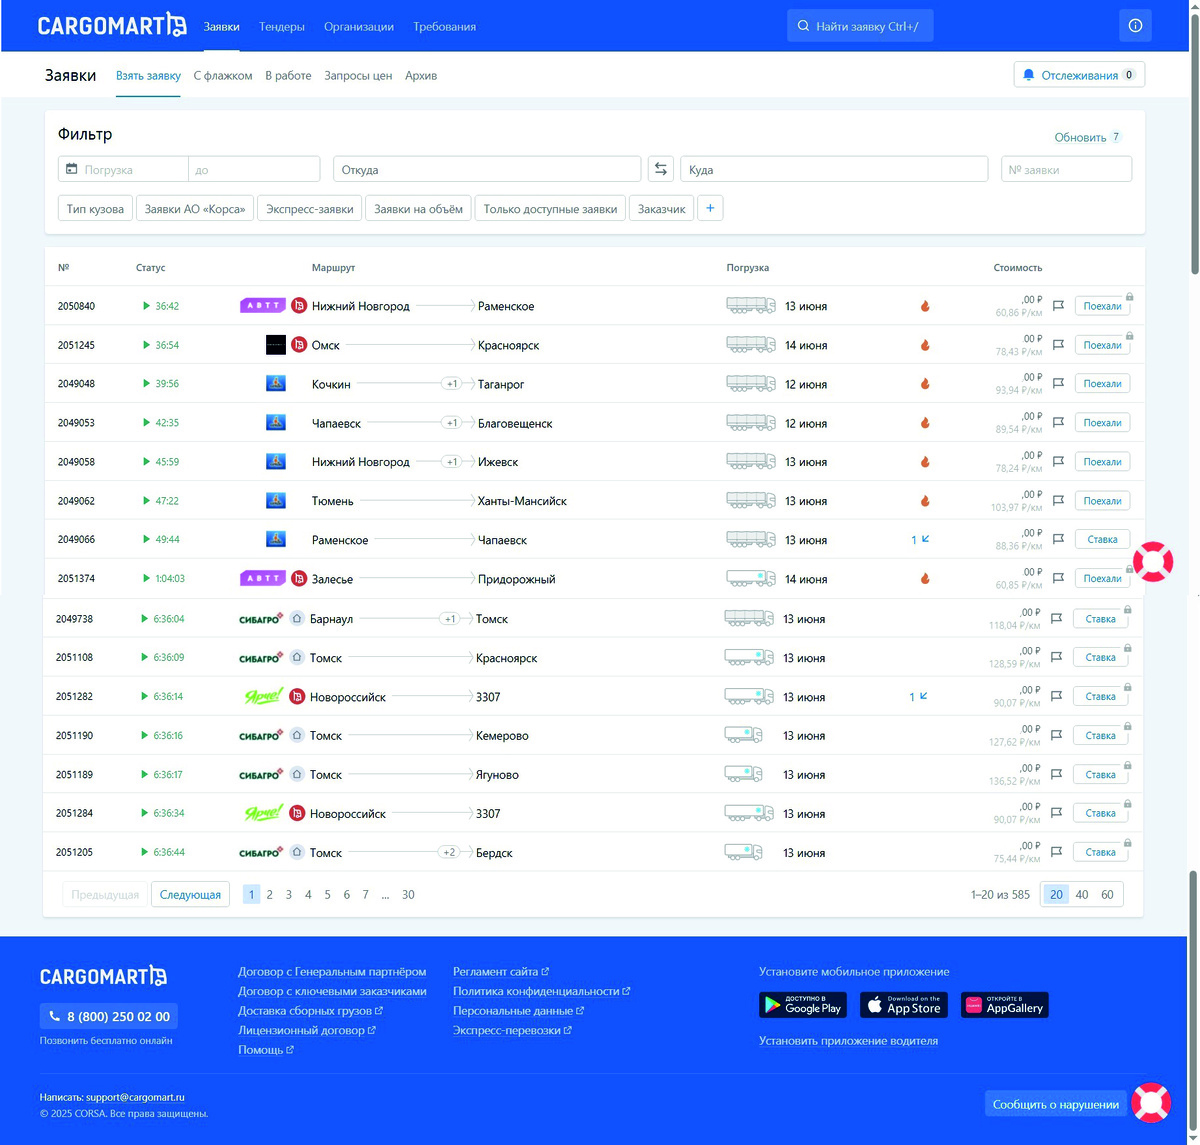Open the Тендеры menu

coord(282,27)
